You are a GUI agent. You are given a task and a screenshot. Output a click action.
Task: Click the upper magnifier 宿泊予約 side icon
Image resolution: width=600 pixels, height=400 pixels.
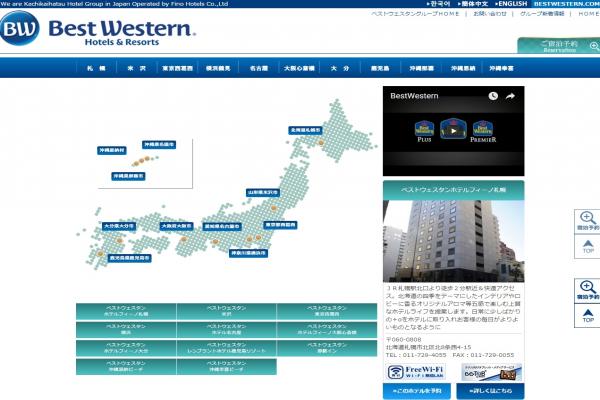587,221
